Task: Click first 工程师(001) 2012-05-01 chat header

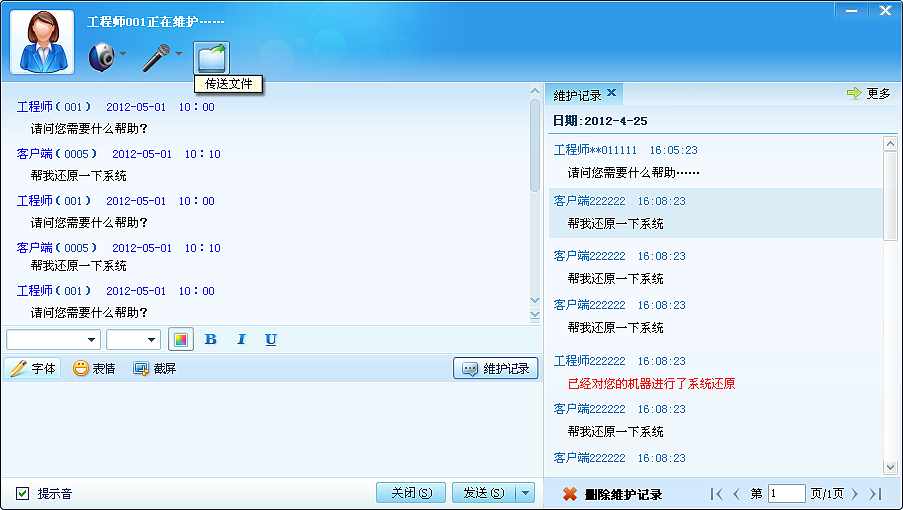Action: click(x=115, y=107)
